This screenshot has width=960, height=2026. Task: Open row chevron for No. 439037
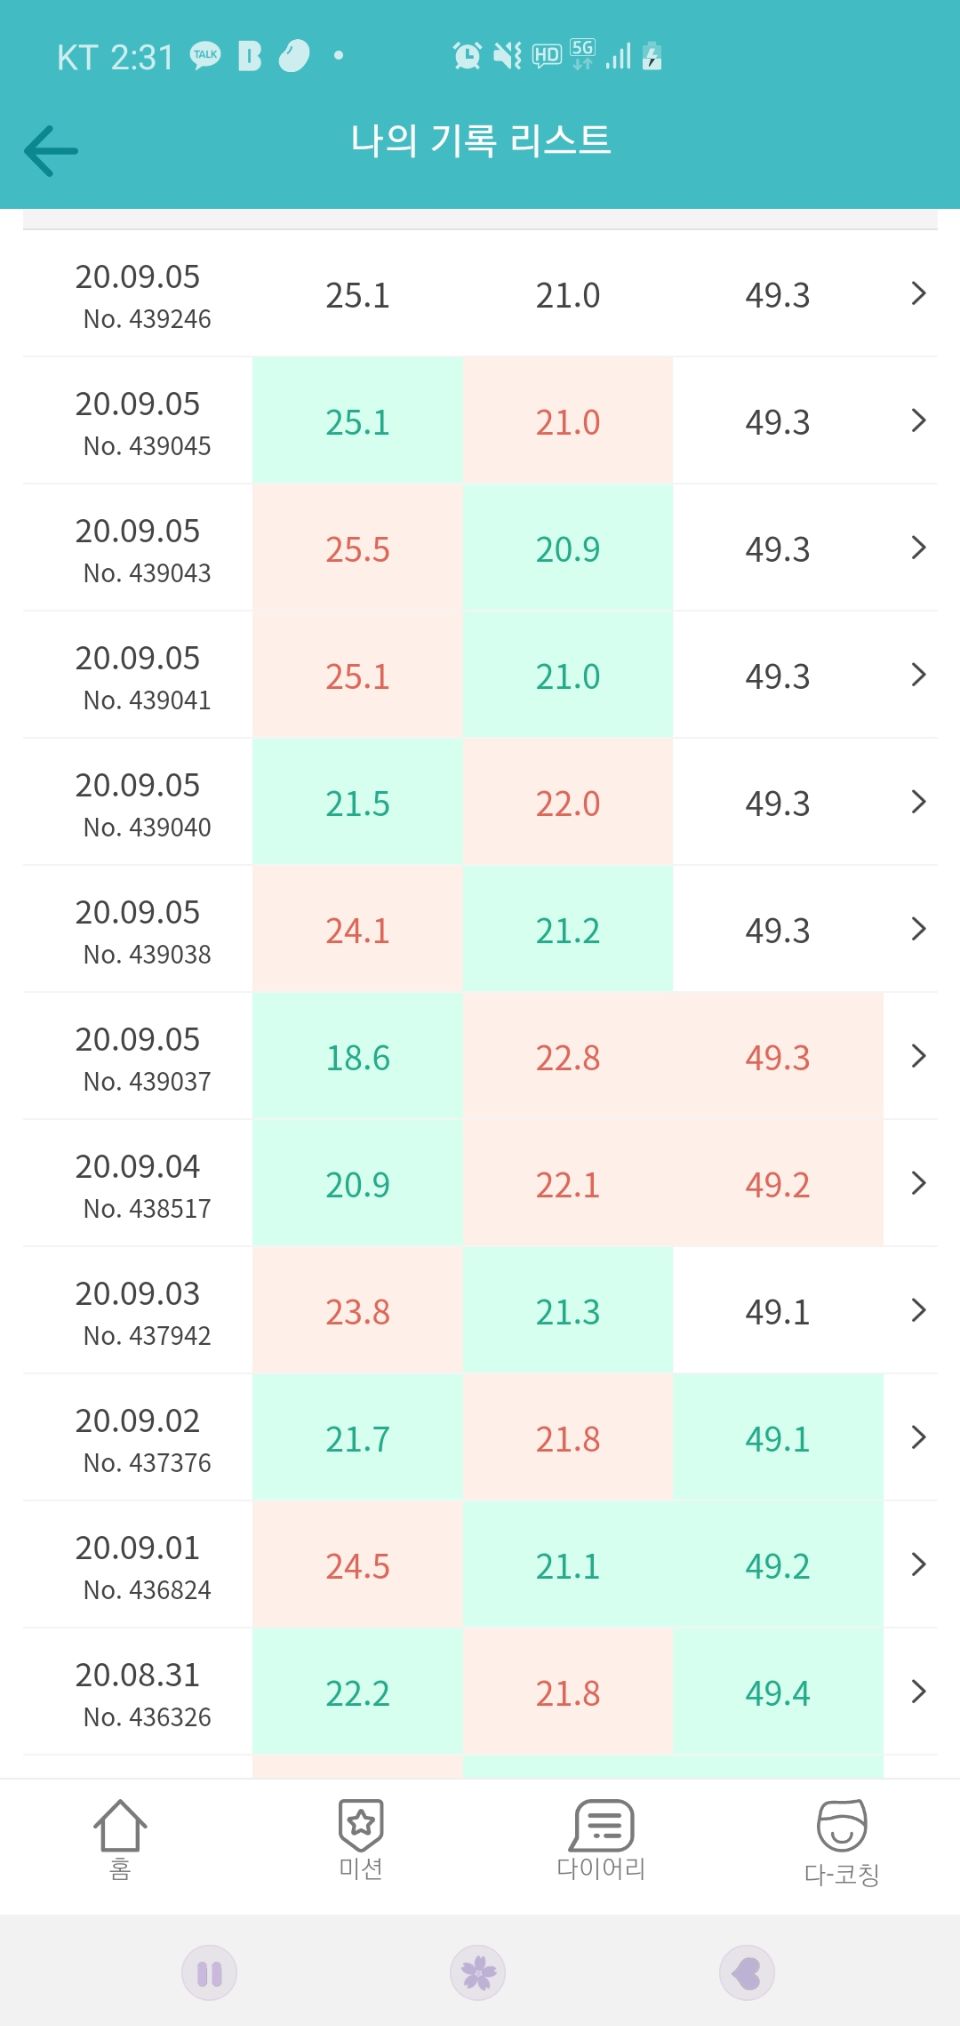(918, 1056)
